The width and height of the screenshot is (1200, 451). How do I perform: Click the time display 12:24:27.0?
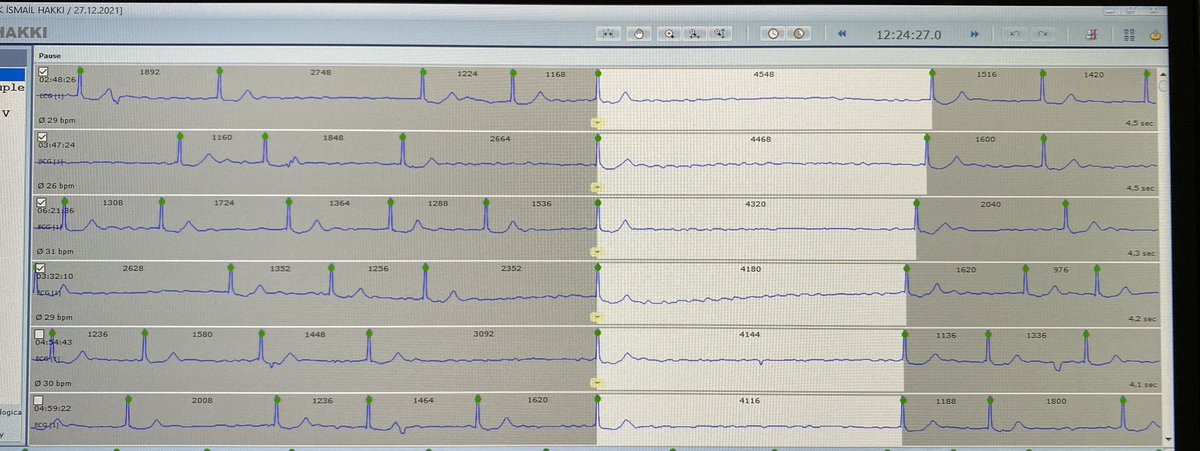click(908, 33)
